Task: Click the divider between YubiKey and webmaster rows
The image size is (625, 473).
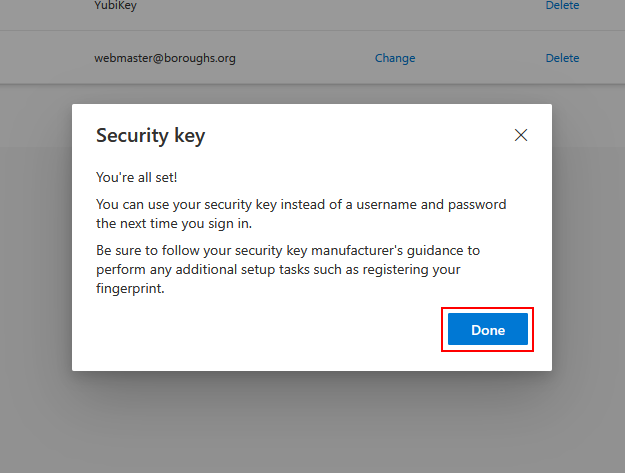Action: pyautogui.click(x=312, y=31)
